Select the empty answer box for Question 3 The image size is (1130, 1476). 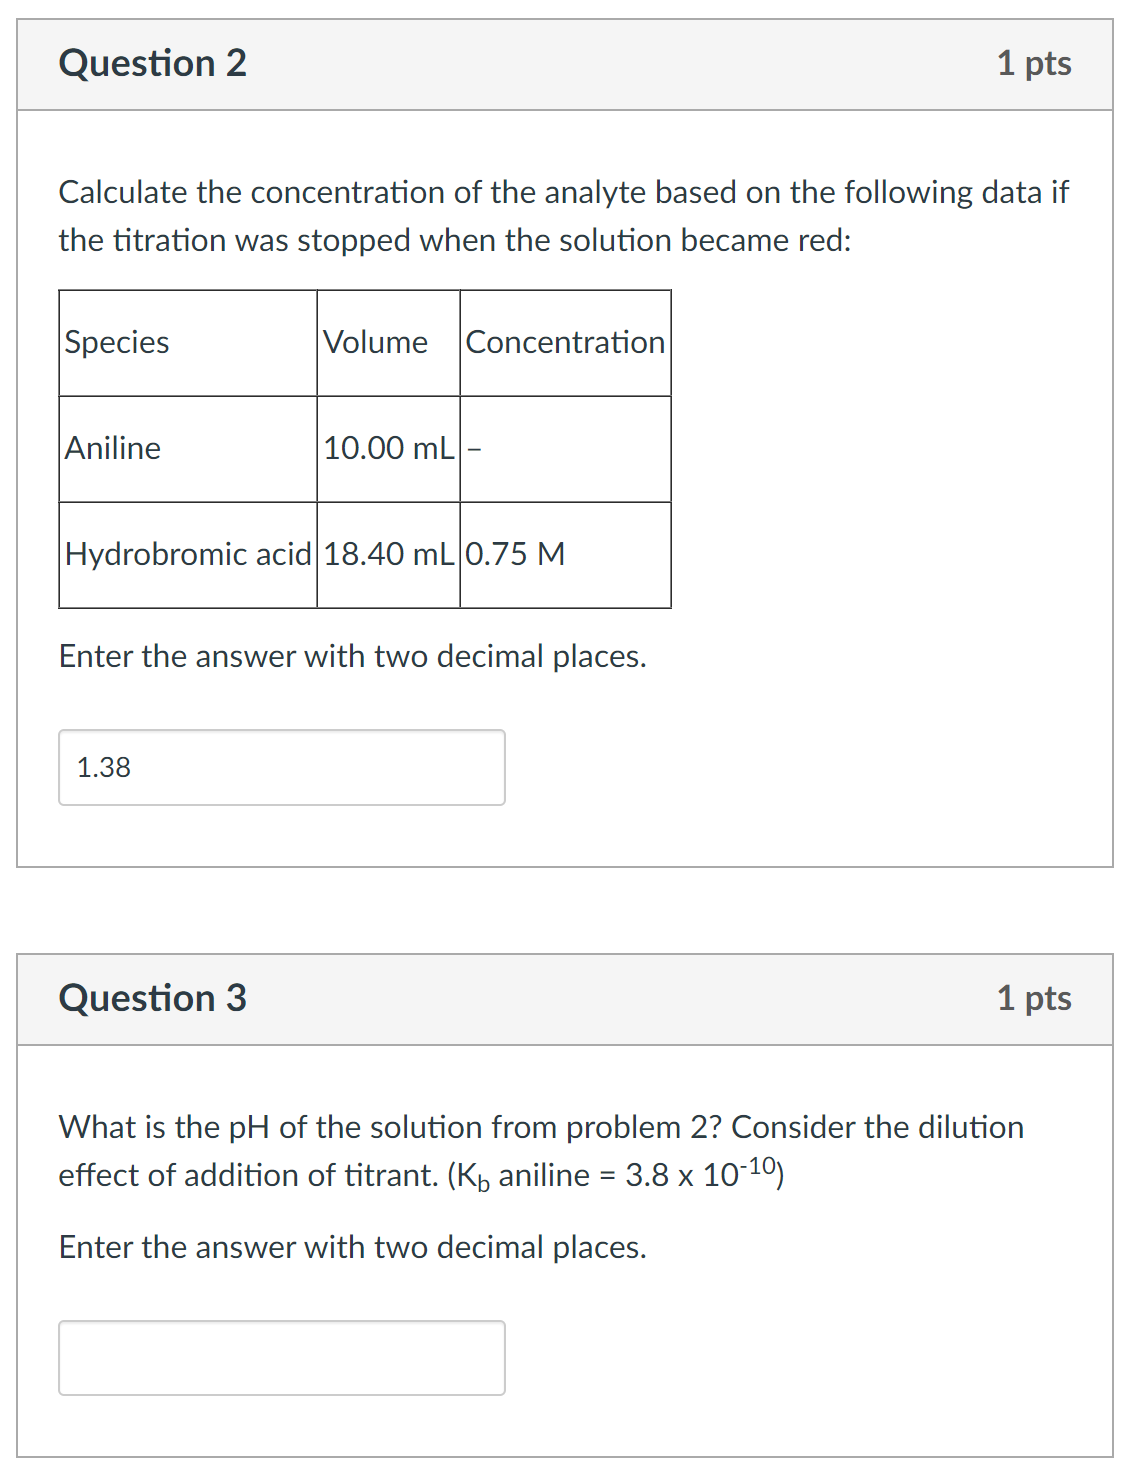pyautogui.click(x=282, y=1358)
